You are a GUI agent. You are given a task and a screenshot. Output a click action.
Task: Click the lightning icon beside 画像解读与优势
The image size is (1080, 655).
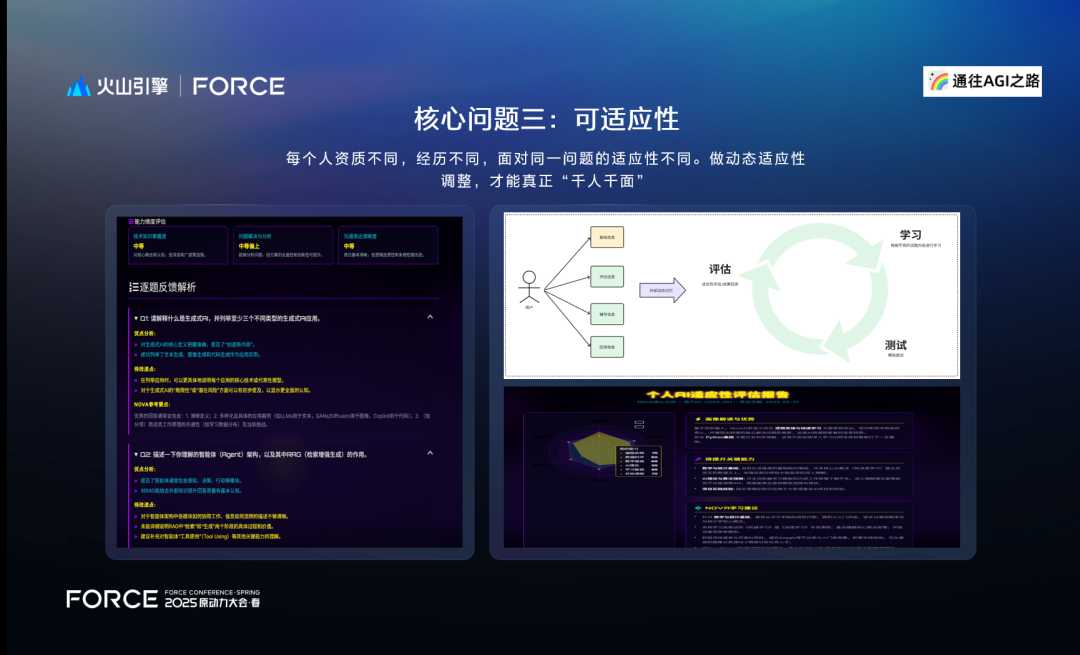[698, 419]
